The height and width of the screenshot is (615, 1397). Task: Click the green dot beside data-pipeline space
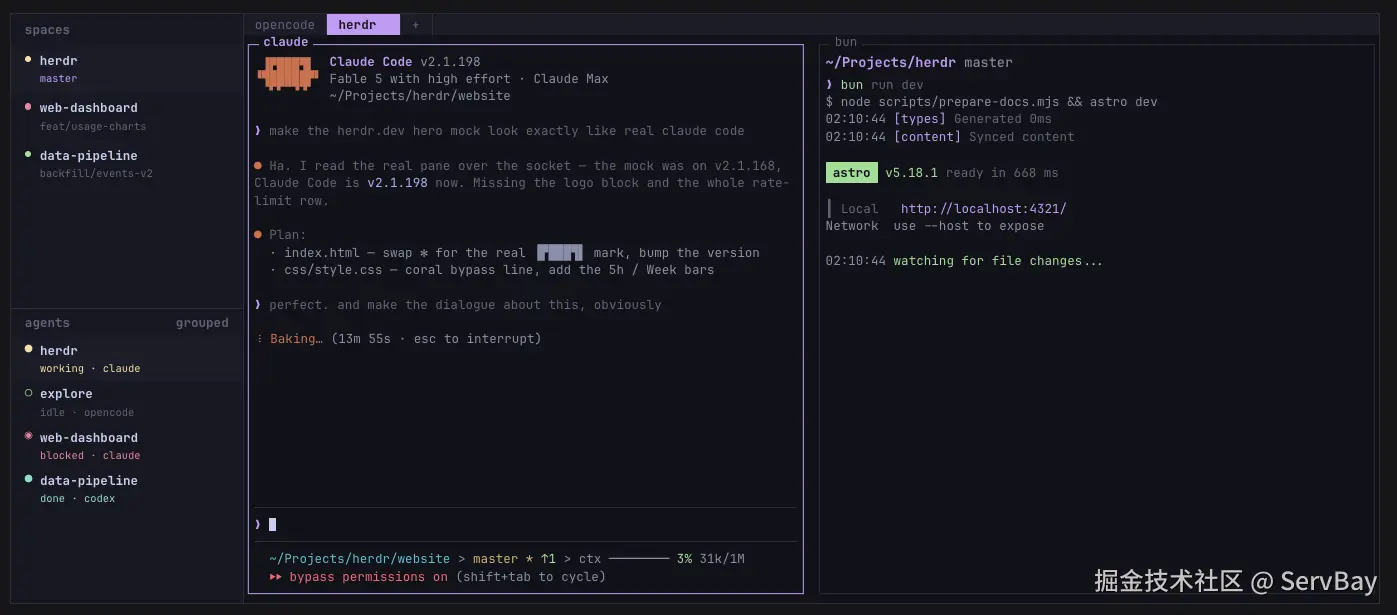pos(29,155)
